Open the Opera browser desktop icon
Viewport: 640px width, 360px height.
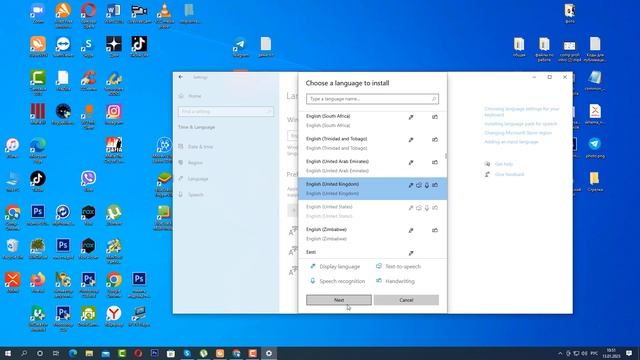click(x=89, y=14)
